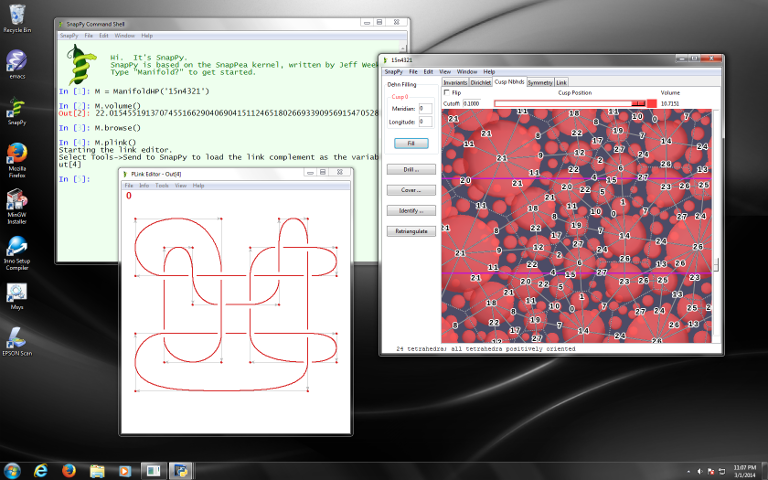
Task: Click the Volume value 10.7151
Action: [x=670, y=103]
